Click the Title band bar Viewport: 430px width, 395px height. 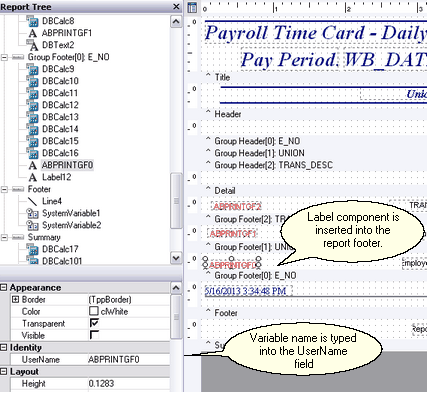click(314, 77)
